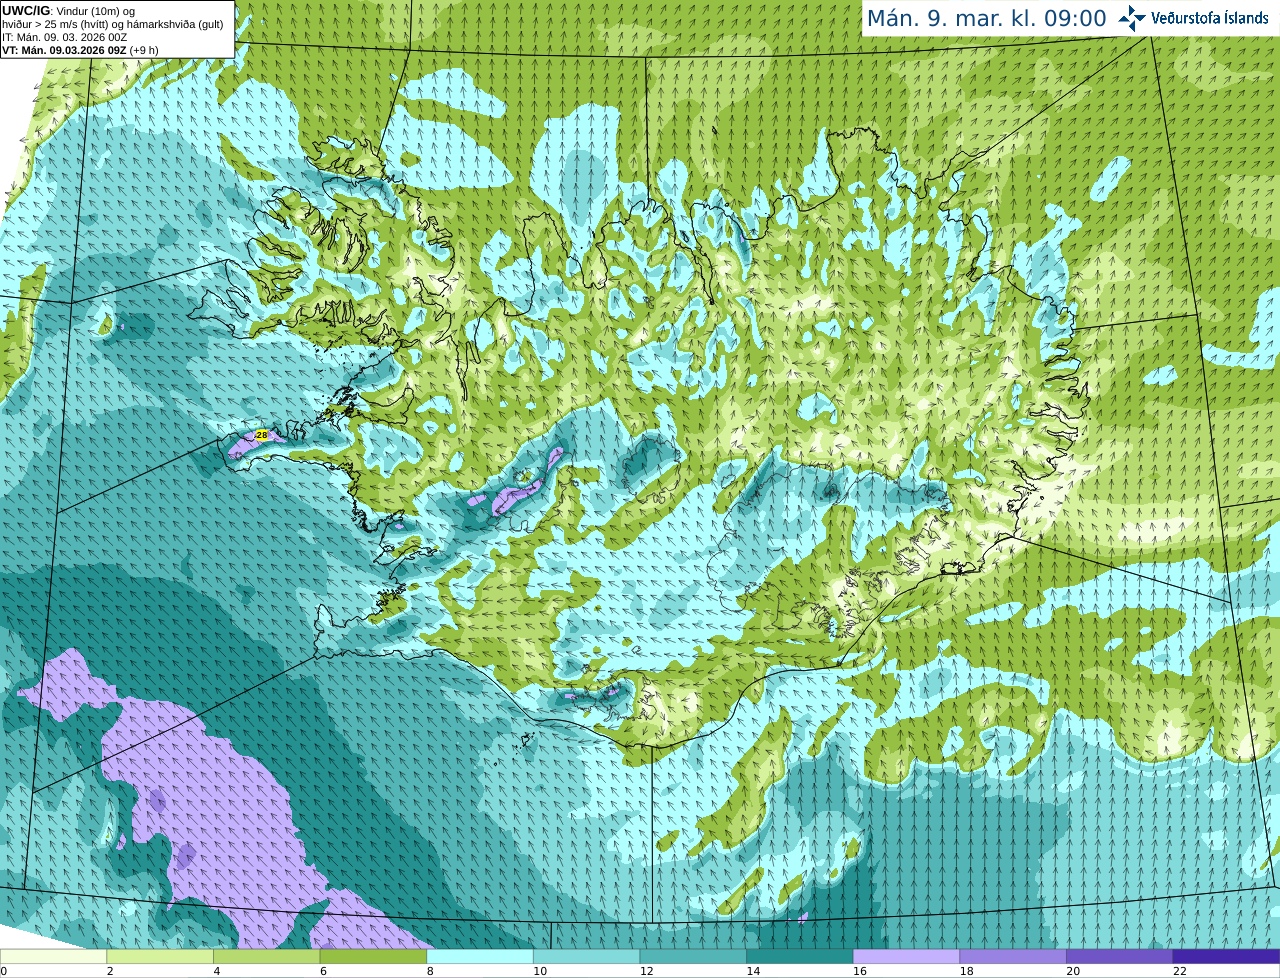Click the legend scale value '12'
Screen dimensions: 1280x978
click(x=646, y=971)
